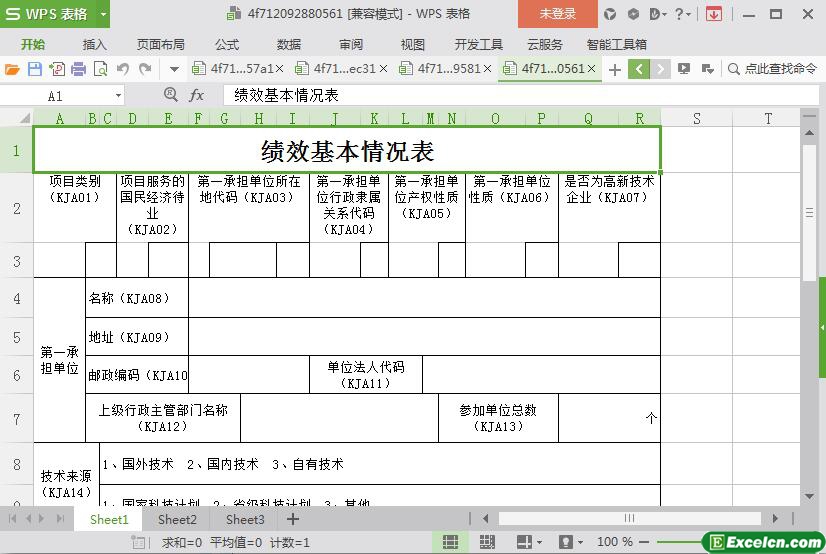The height and width of the screenshot is (554, 826).
Task: Close the 4f71...ec31 document tab
Action: pos(384,68)
